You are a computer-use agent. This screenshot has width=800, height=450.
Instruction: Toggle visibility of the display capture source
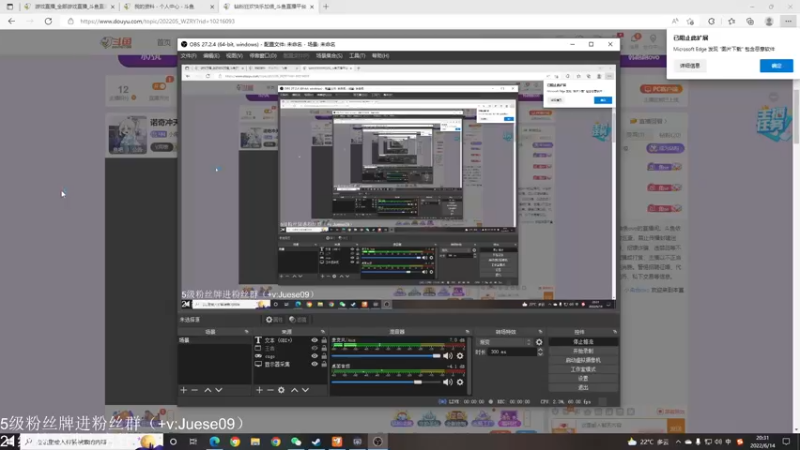[314, 364]
